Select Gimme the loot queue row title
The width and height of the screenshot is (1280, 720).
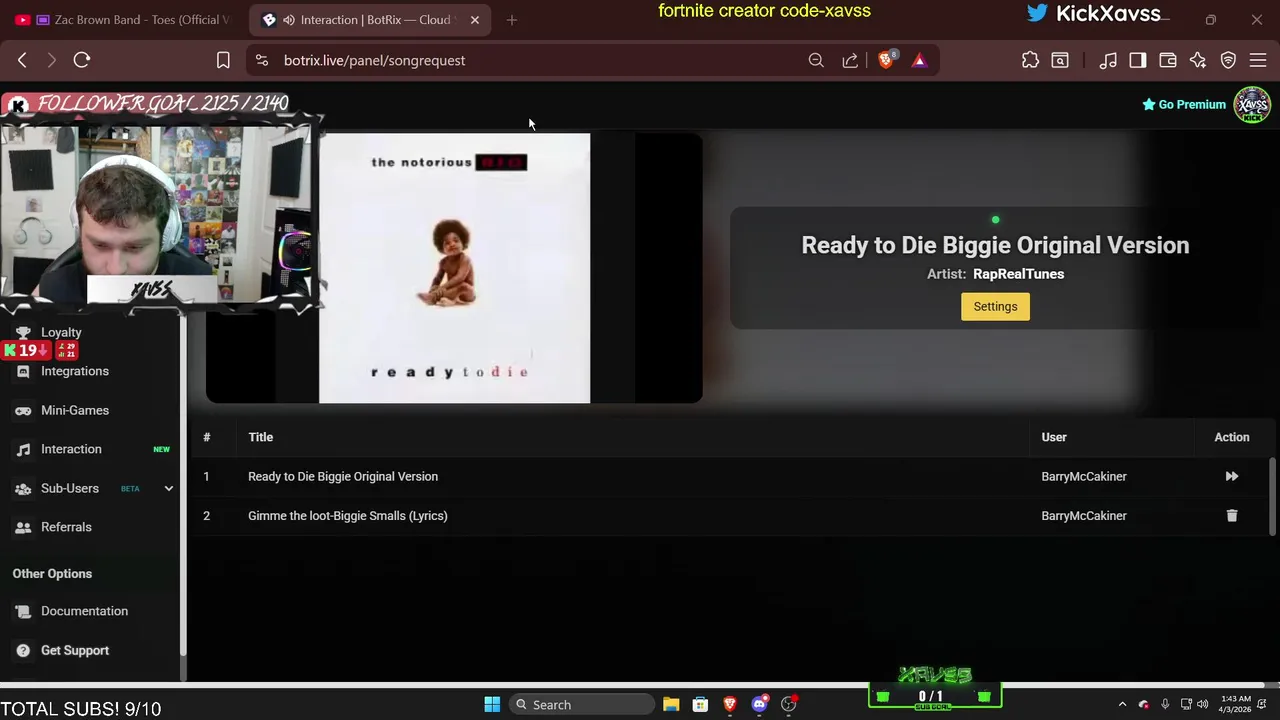pyautogui.click(x=347, y=516)
